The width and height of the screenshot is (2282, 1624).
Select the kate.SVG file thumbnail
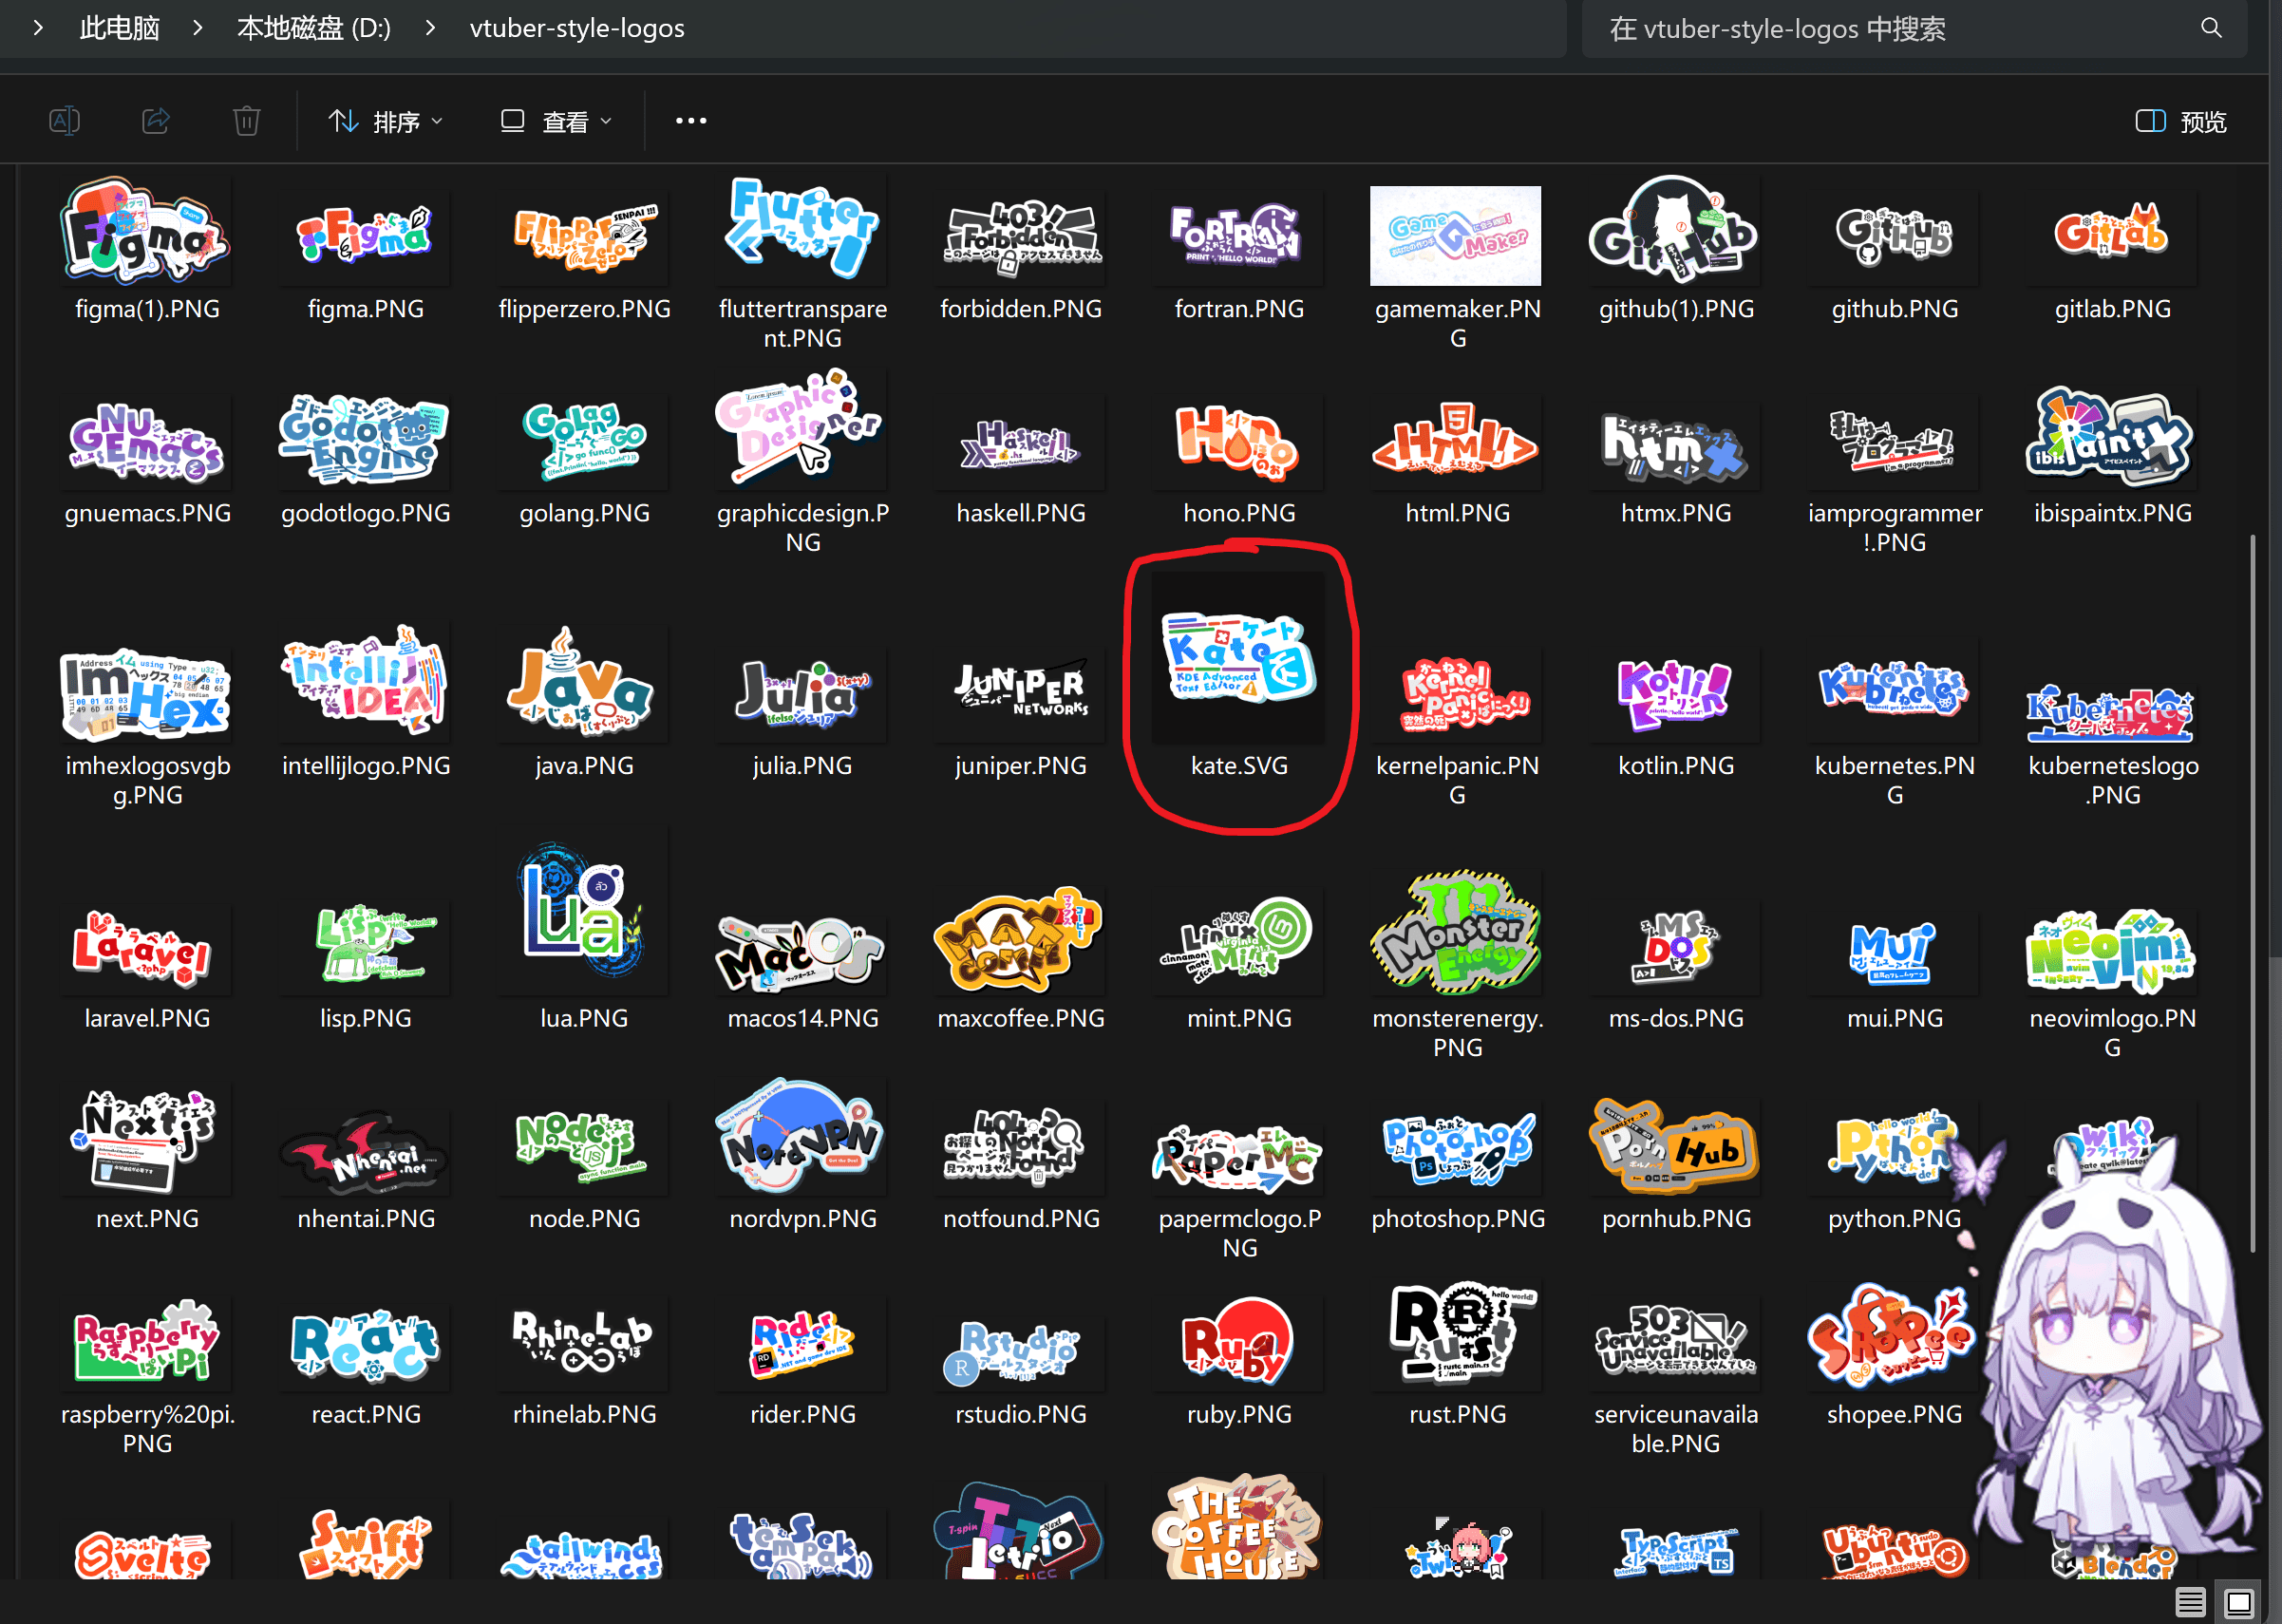[x=1238, y=660]
